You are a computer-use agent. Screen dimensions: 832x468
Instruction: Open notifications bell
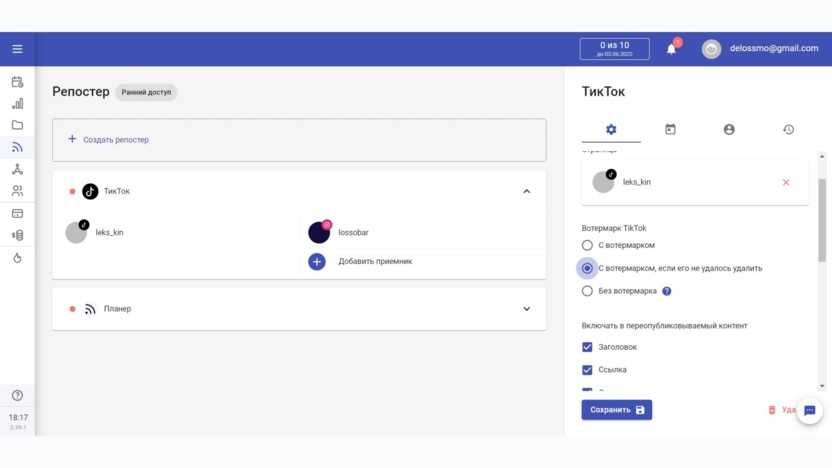[671, 49]
